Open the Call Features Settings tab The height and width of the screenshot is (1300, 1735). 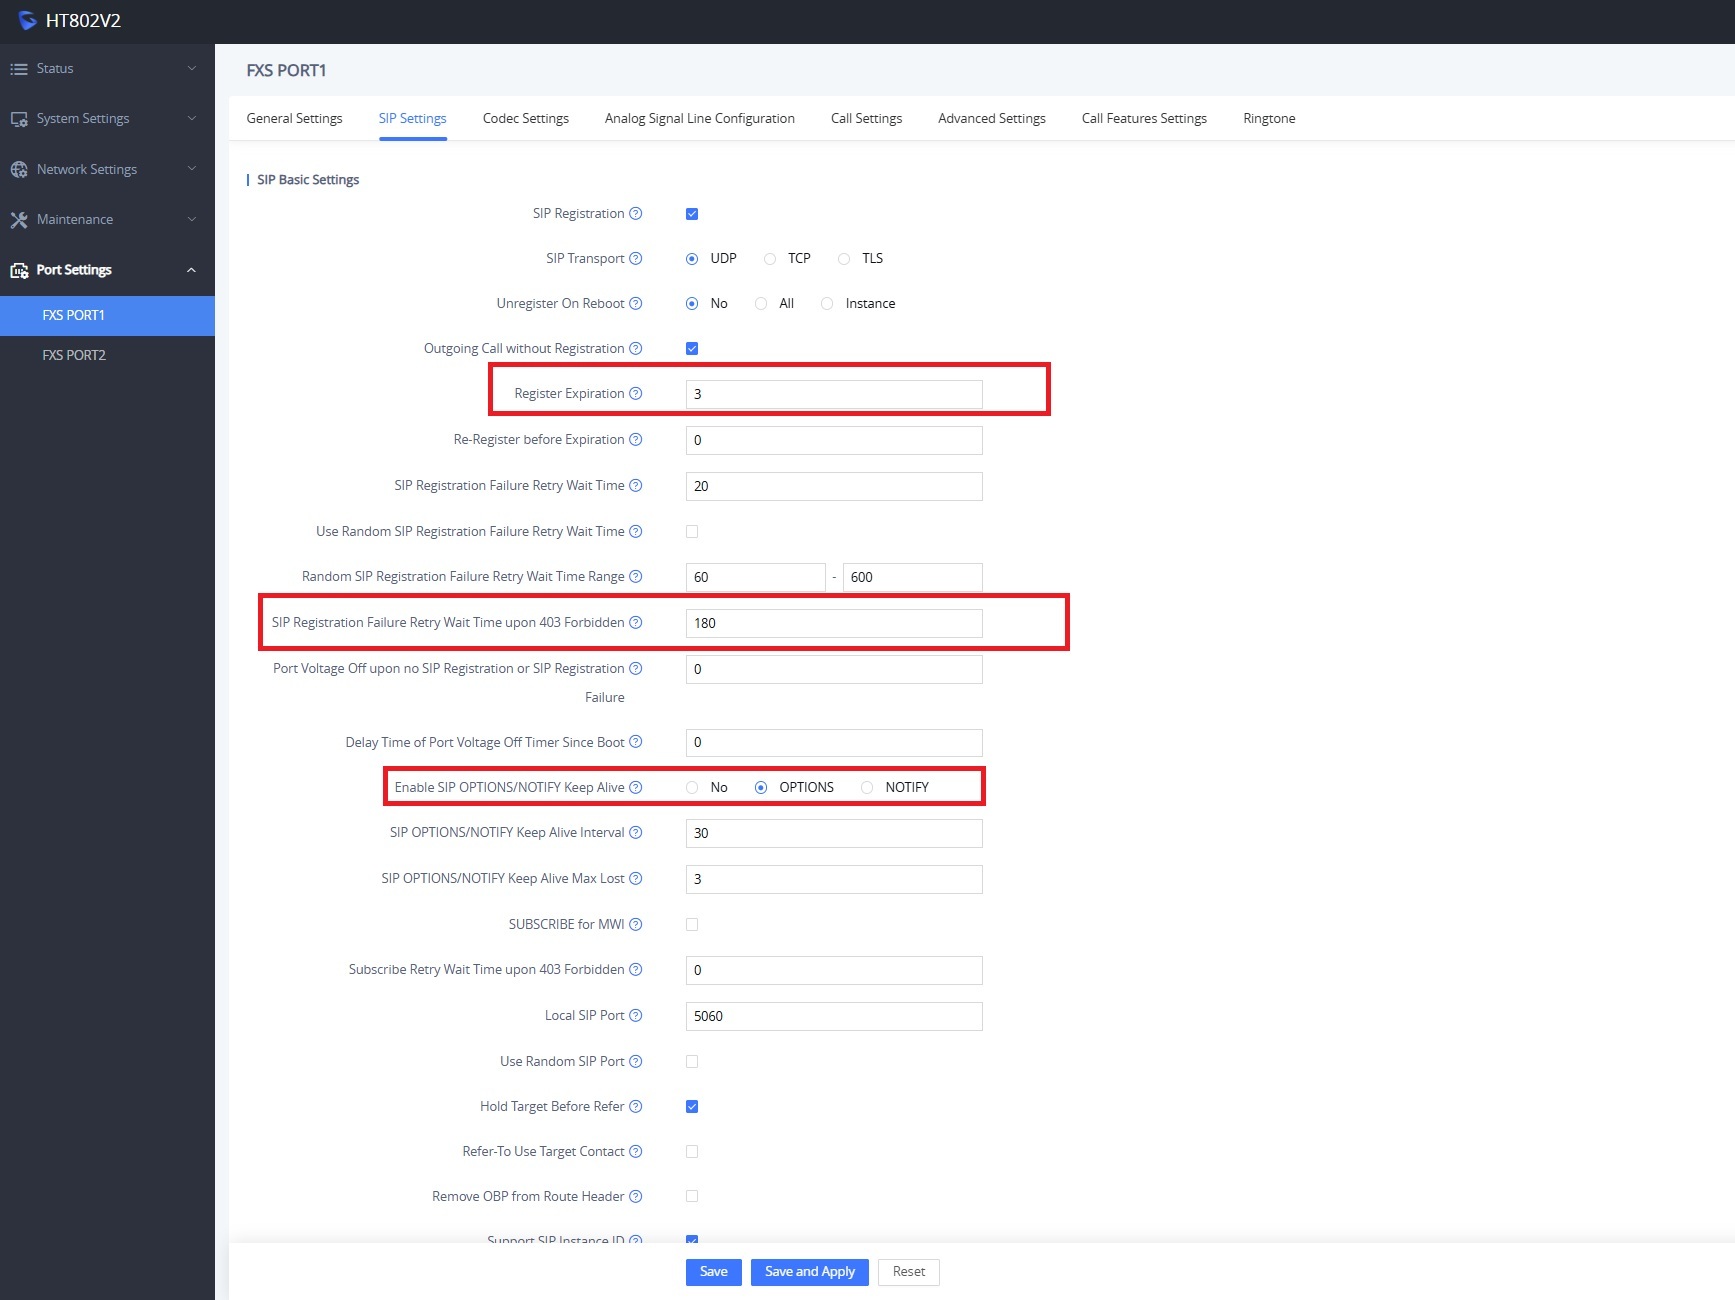[x=1144, y=118]
